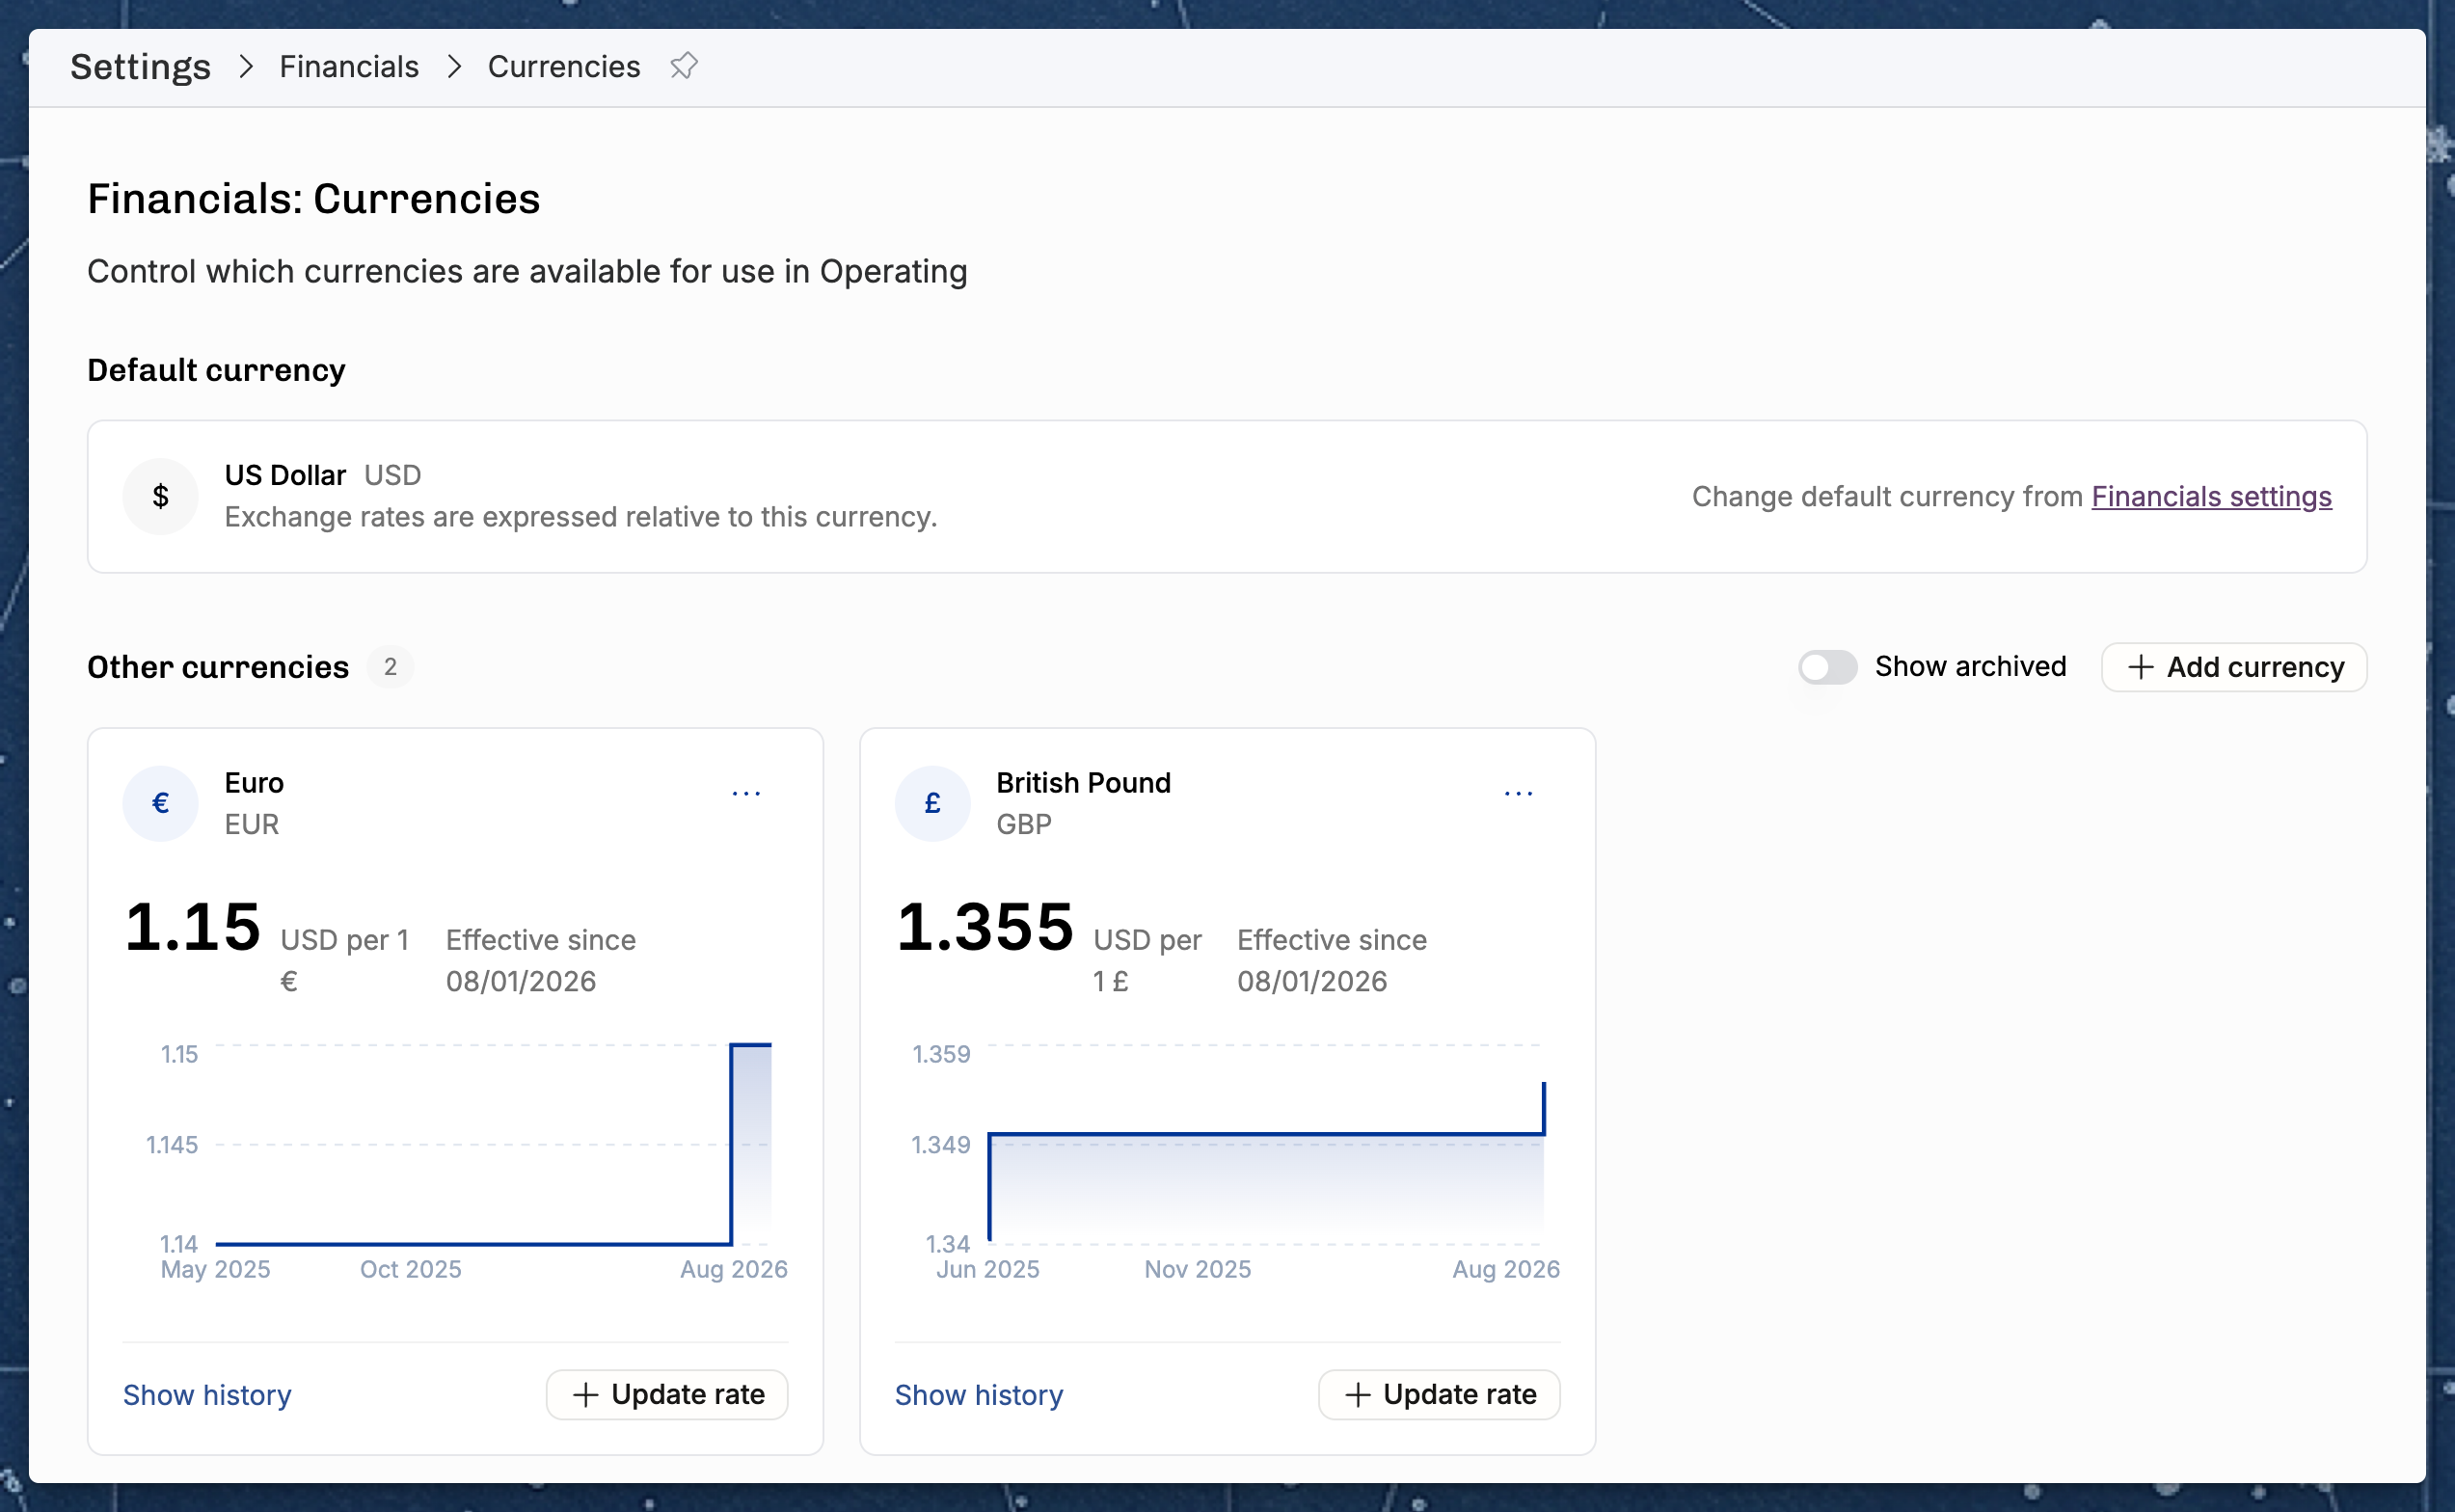Click the chevron after Settings breadcrumb
Viewport: 2455px width, 1512px height.
click(x=246, y=66)
